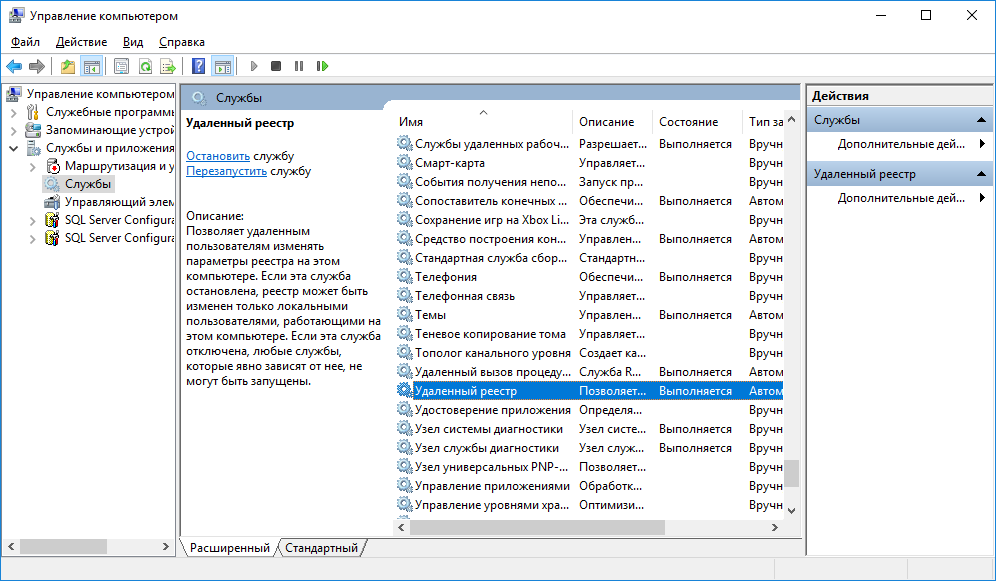Click the Запоминающие устройства storage icon
Screen dimensions: 996x581
click(x=32, y=130)
